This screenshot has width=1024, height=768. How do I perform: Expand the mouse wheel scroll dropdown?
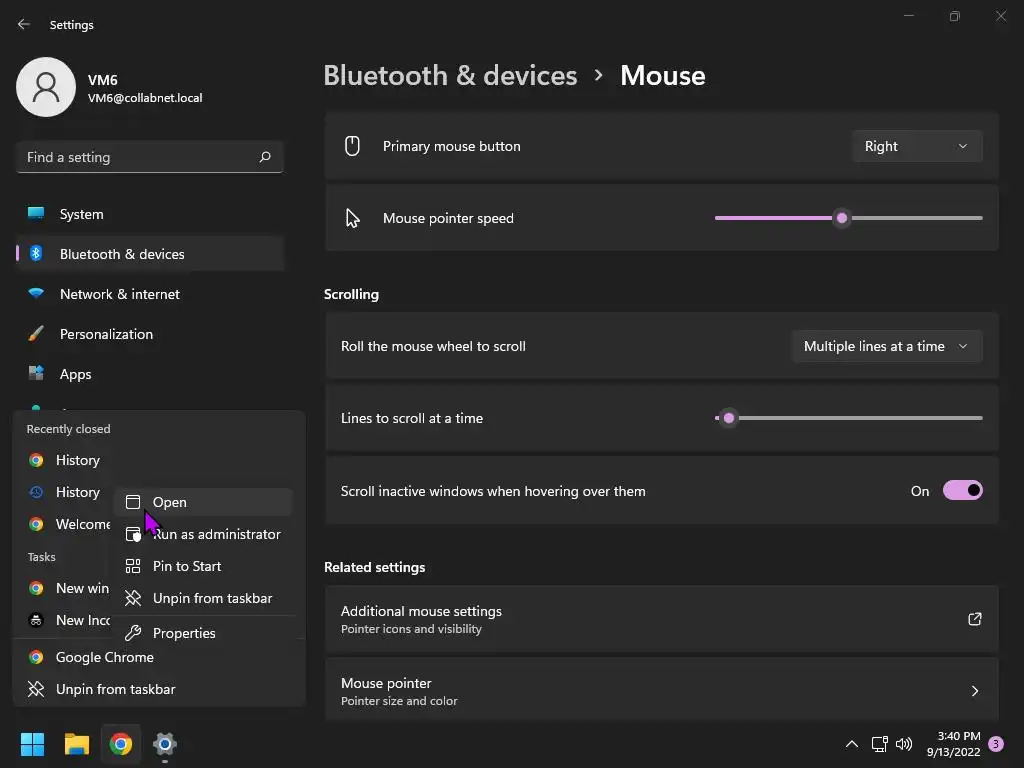point(886,346)
